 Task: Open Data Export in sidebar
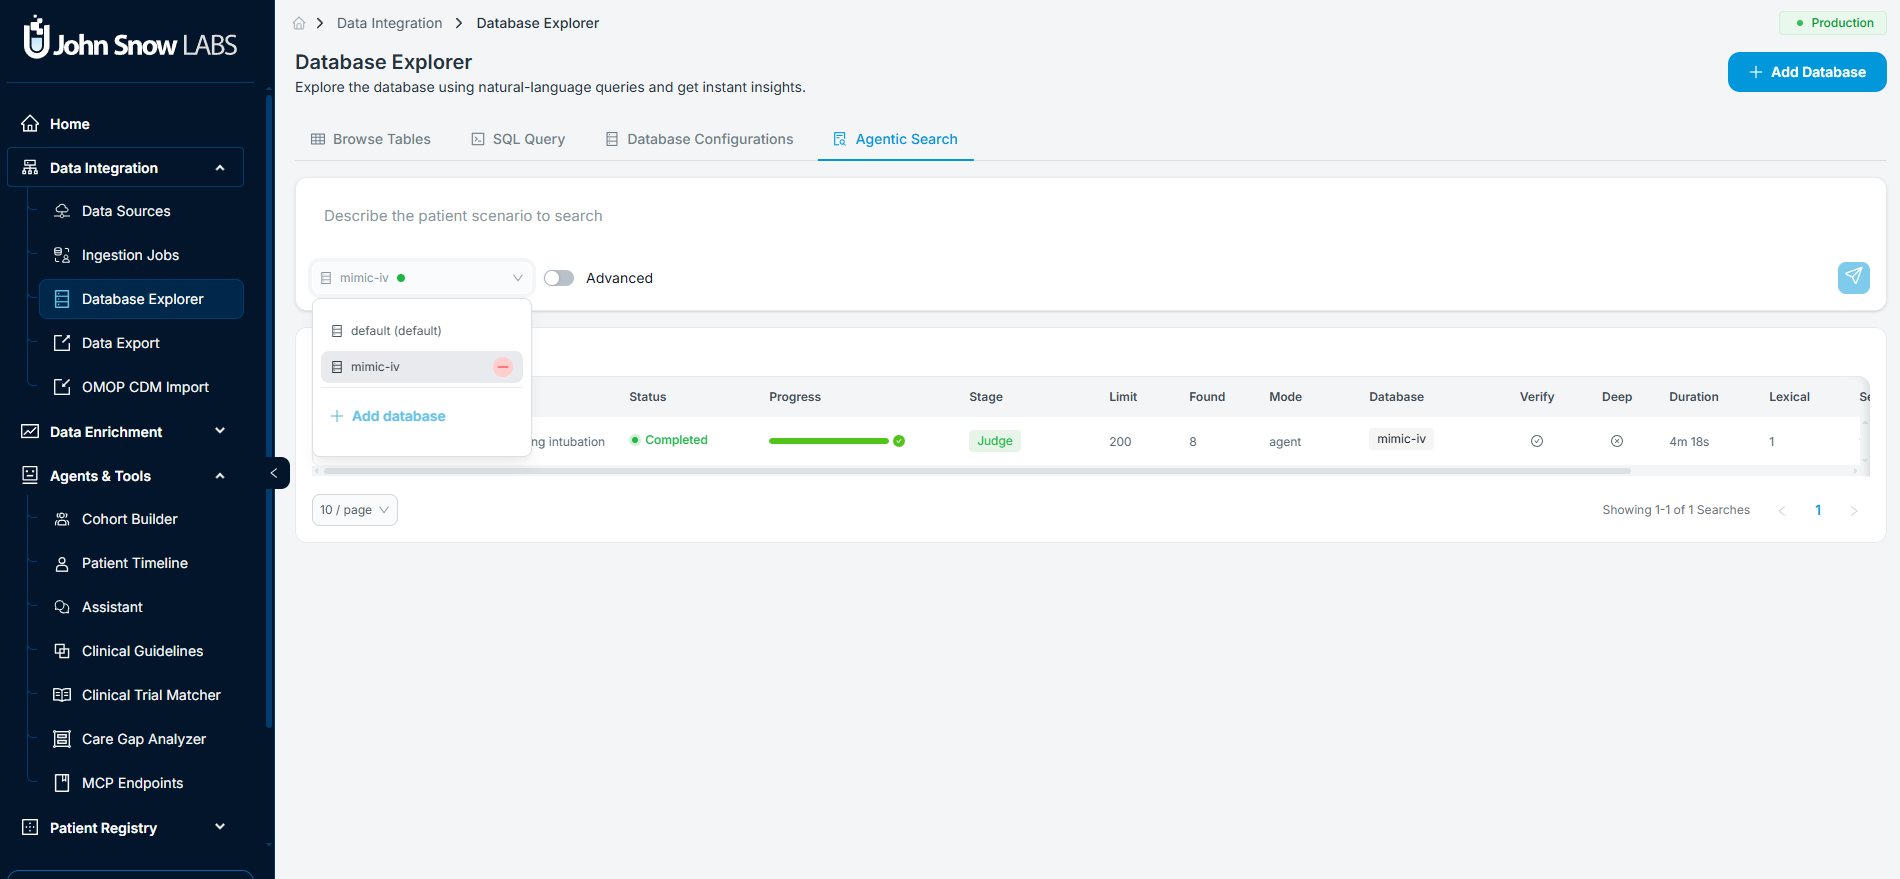point(121,343)
